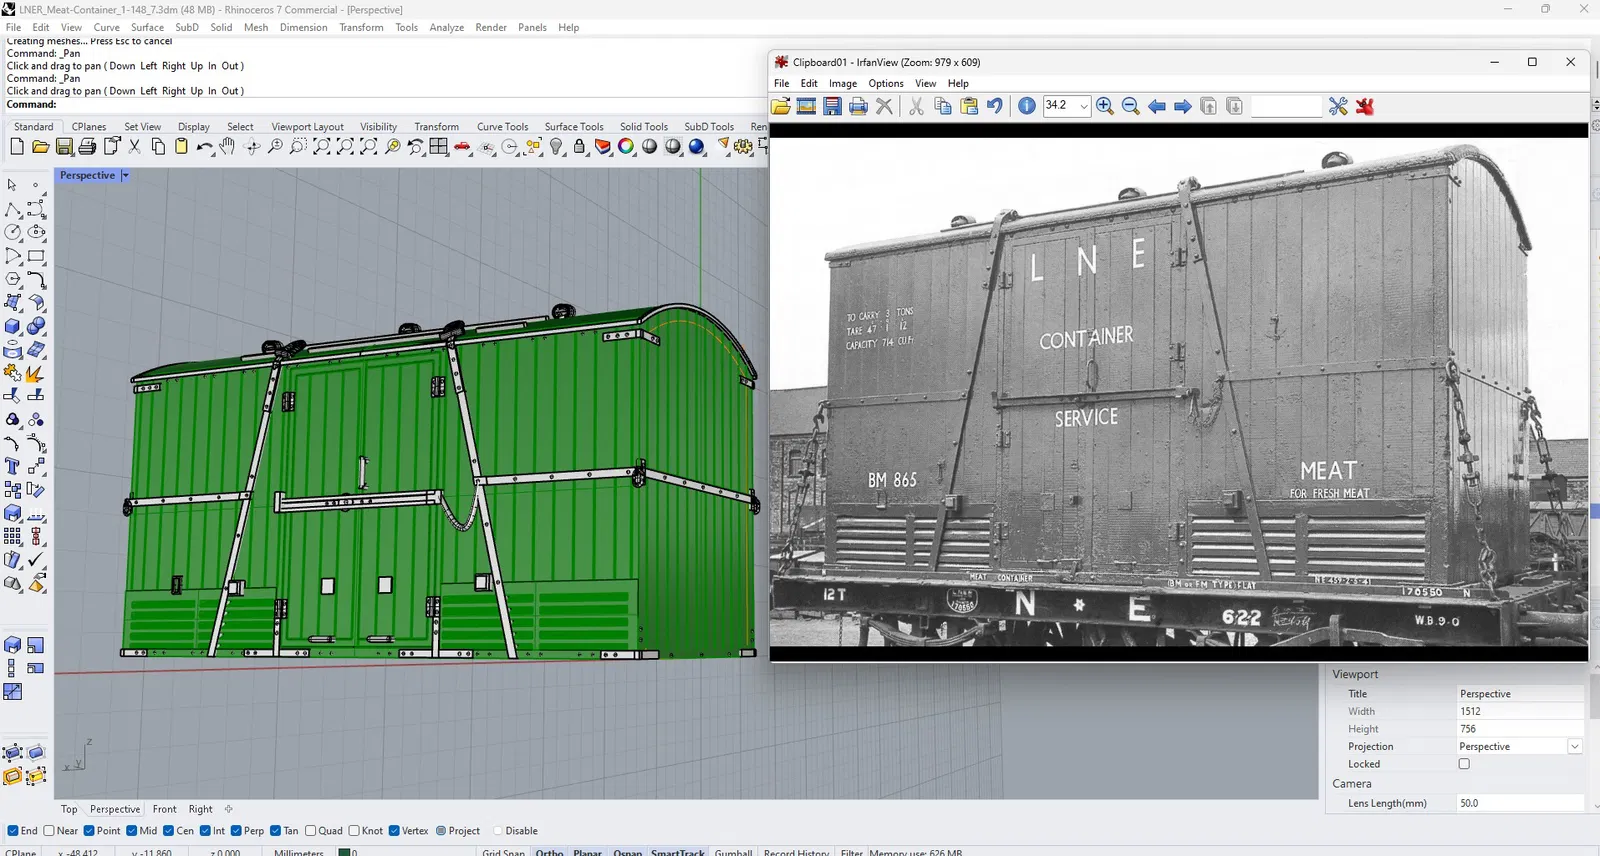
Task: Click the IrfanView image Information icon
Action: pyautogui.click(x=1027, y=106)
